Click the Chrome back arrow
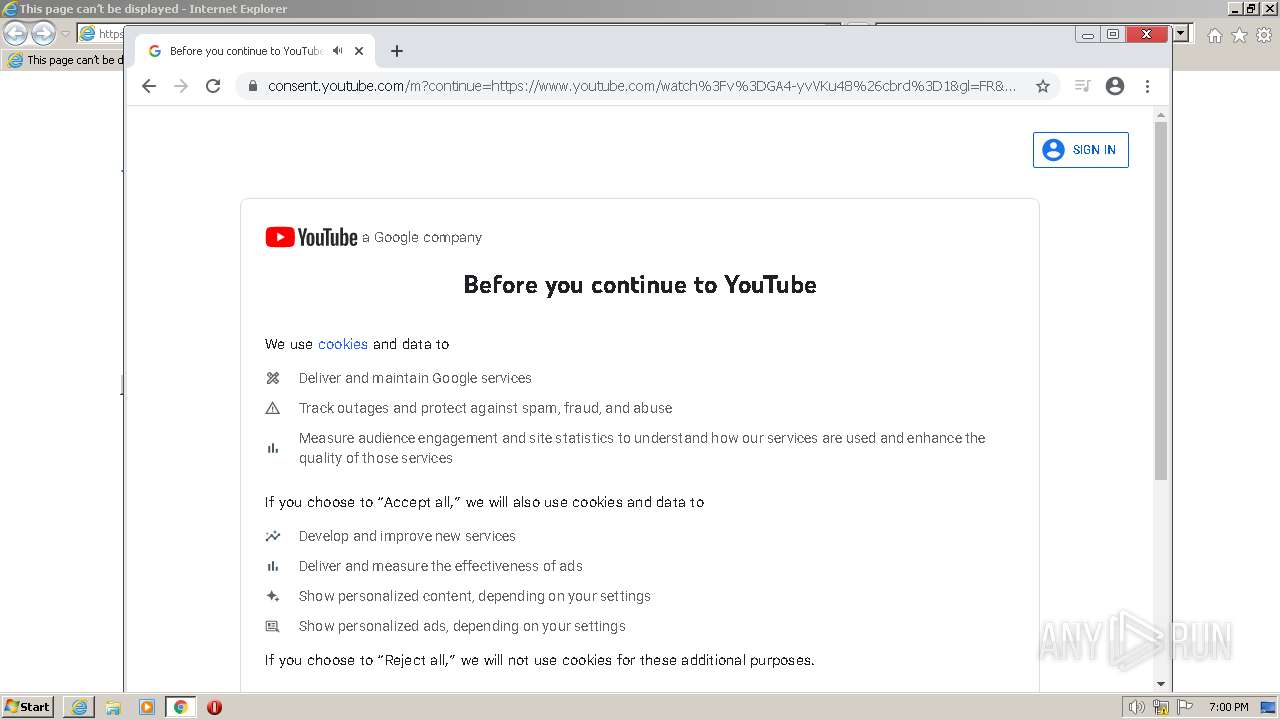 tap(149, 86)
